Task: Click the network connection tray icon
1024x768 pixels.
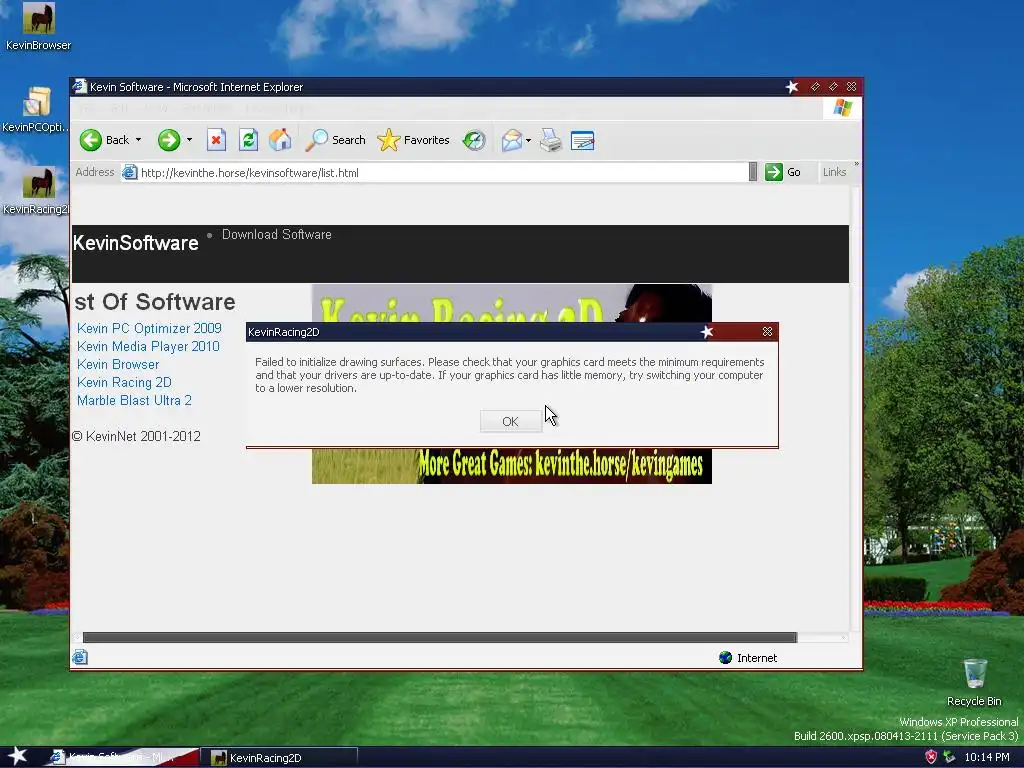Action: [949, 757]
